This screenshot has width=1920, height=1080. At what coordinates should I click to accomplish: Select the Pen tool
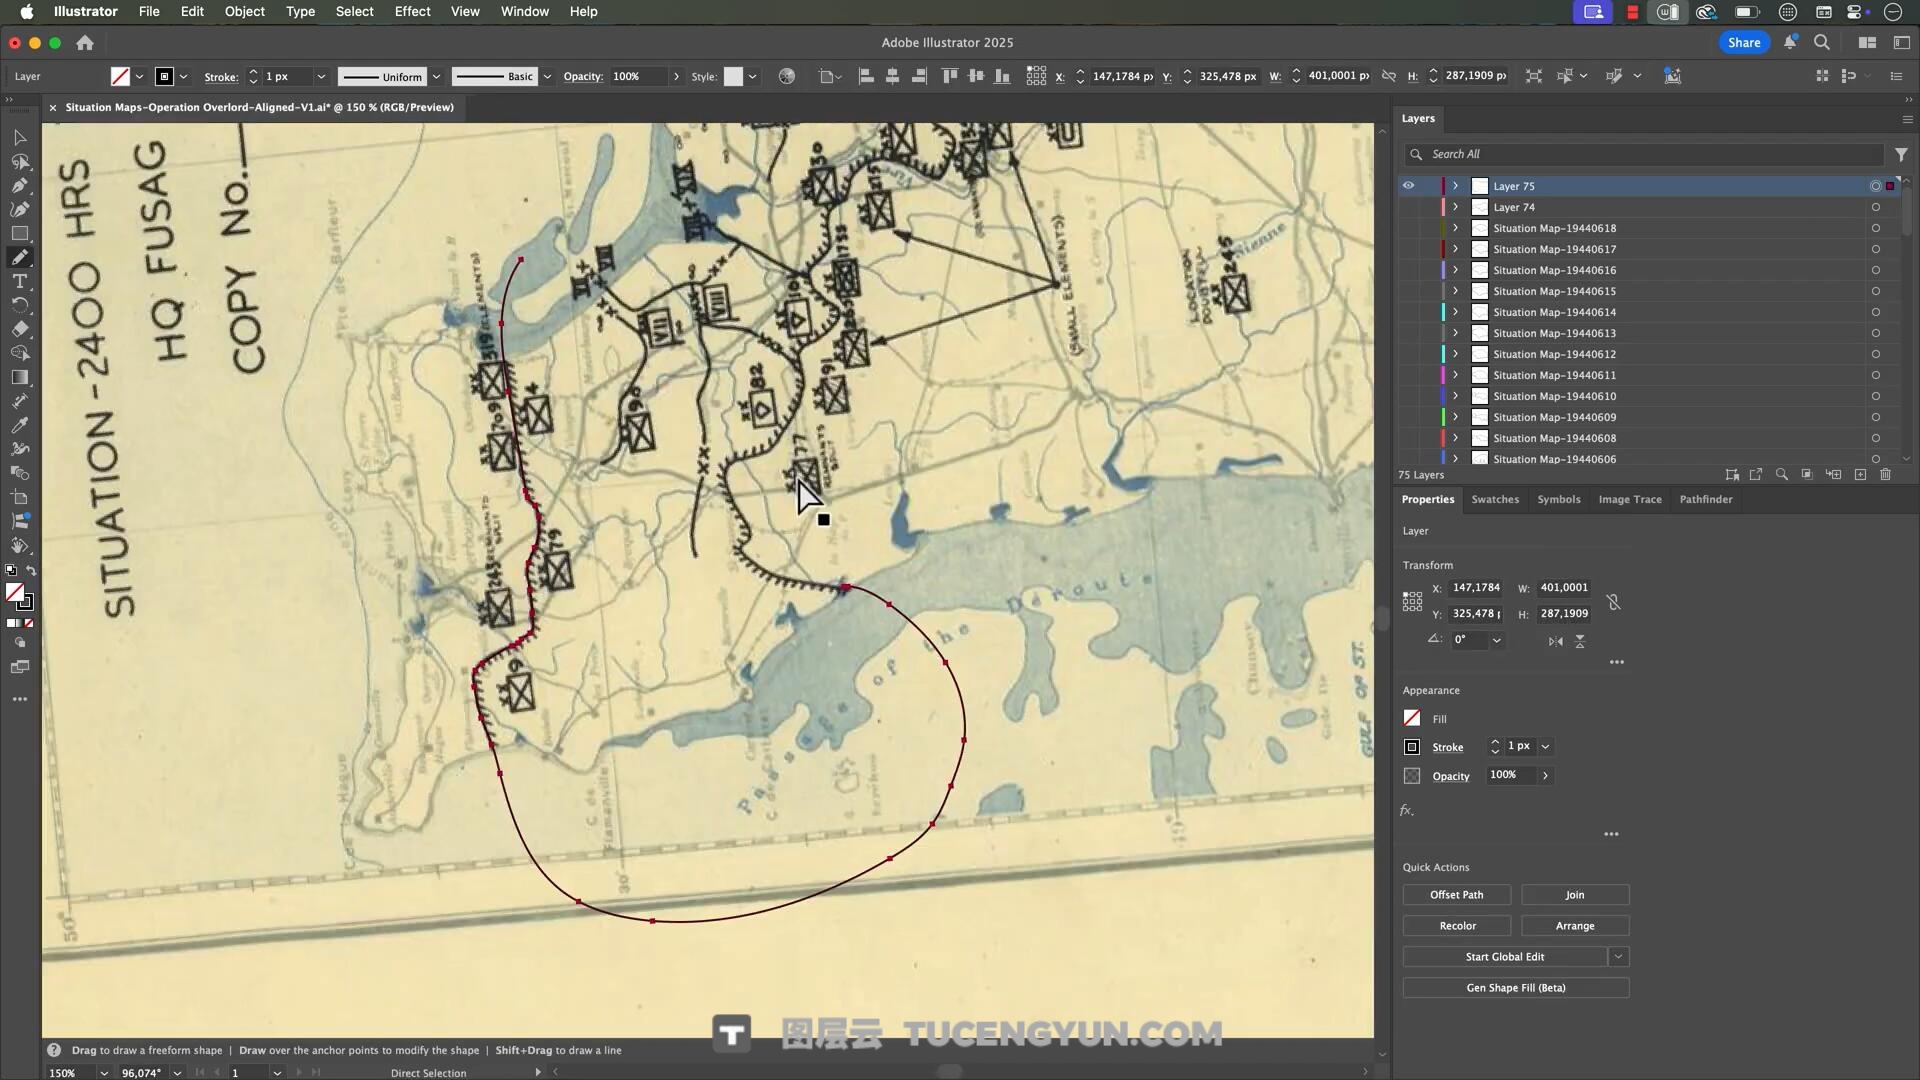tap(19, 185)
